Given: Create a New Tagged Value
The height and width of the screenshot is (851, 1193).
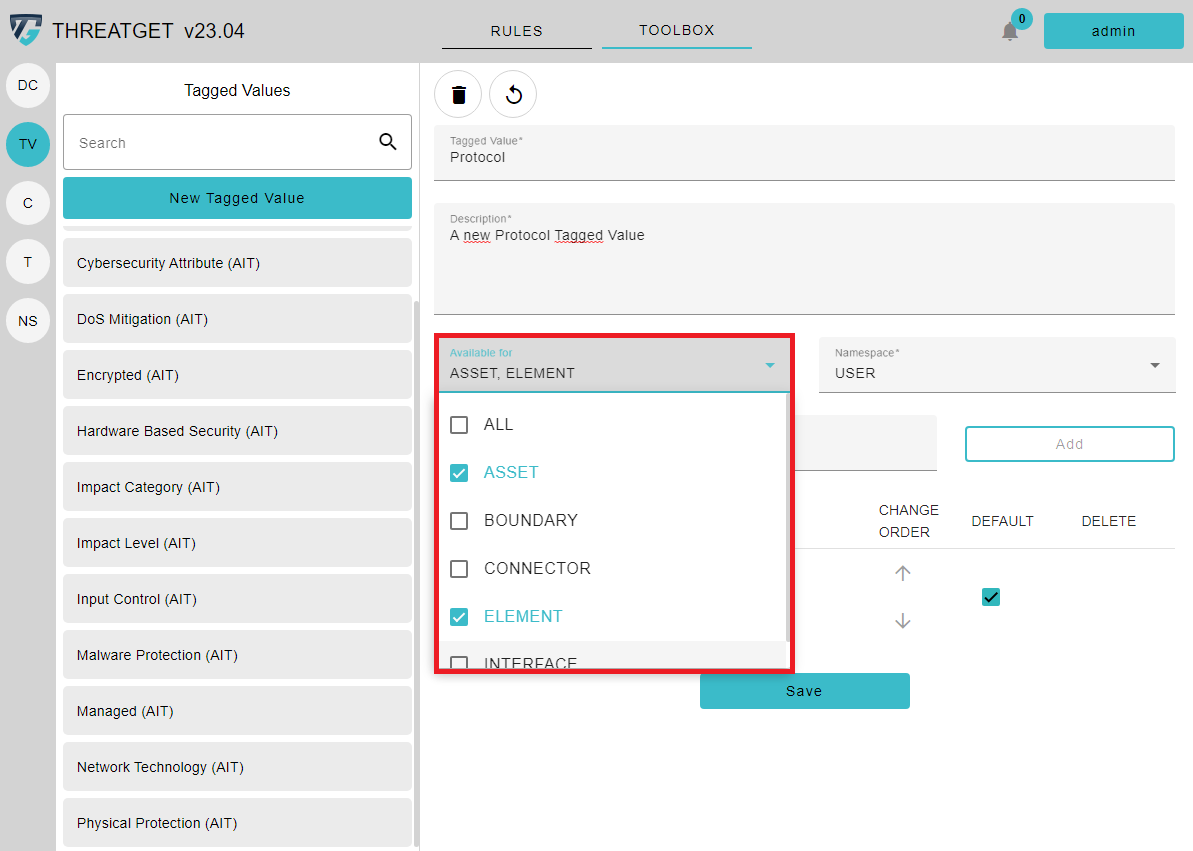Looking at the screenshot, I should [x=237, y=198].
